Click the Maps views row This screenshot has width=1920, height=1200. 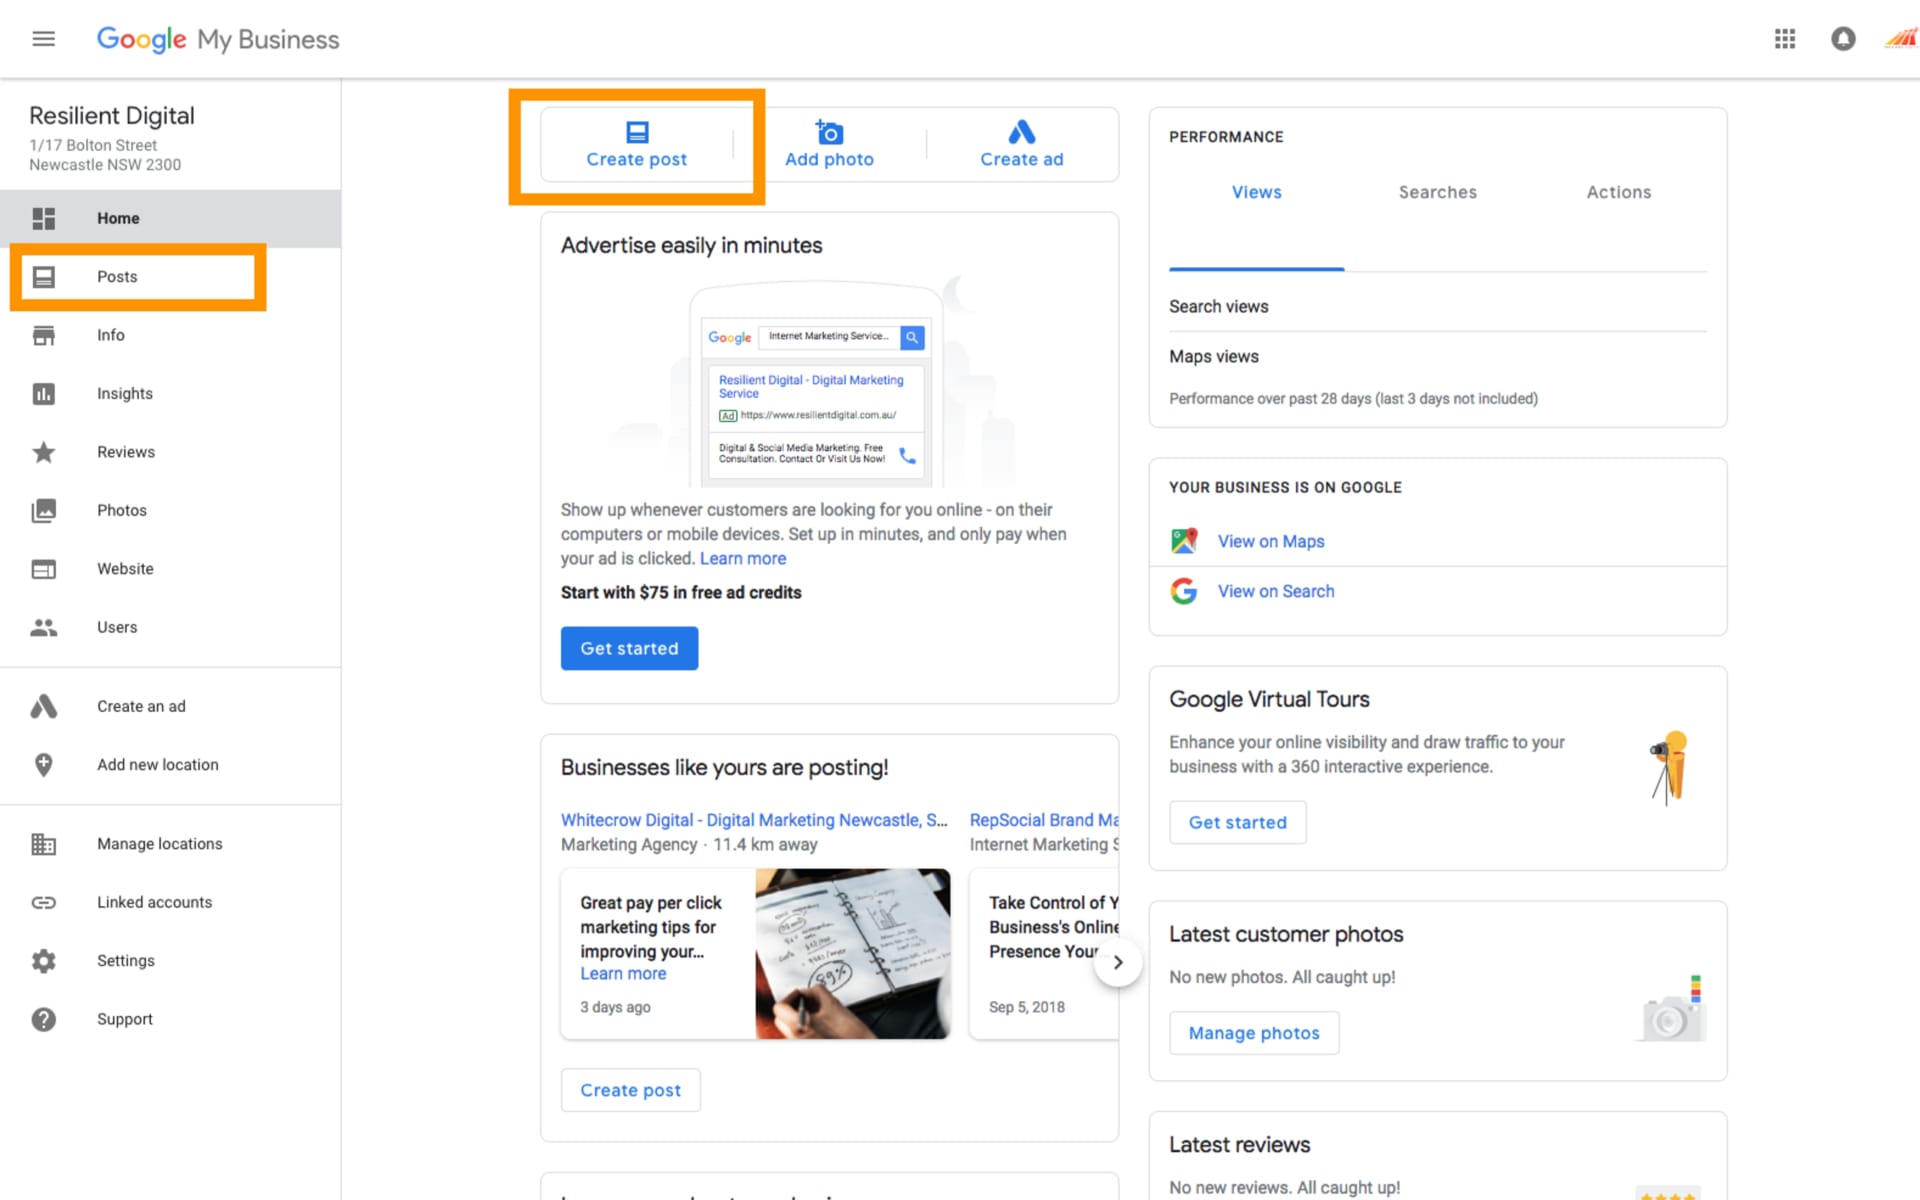(x=1438, y=357)
